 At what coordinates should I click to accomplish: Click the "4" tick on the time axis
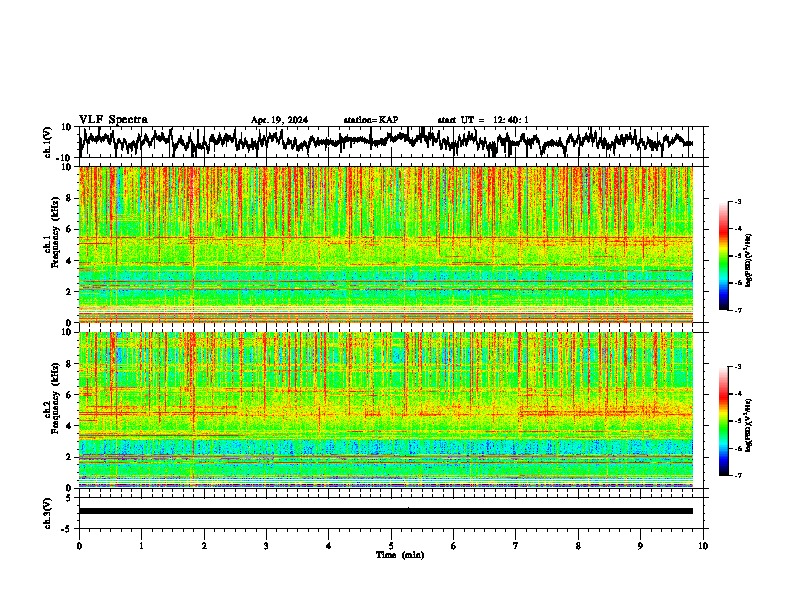329,546
